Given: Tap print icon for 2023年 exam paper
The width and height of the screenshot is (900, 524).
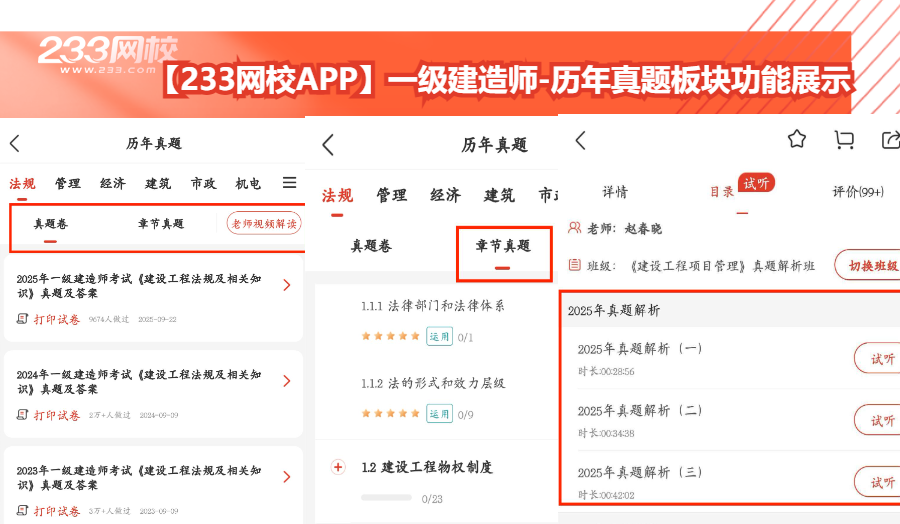Looking at the screenshot, I should pos(22,511).
